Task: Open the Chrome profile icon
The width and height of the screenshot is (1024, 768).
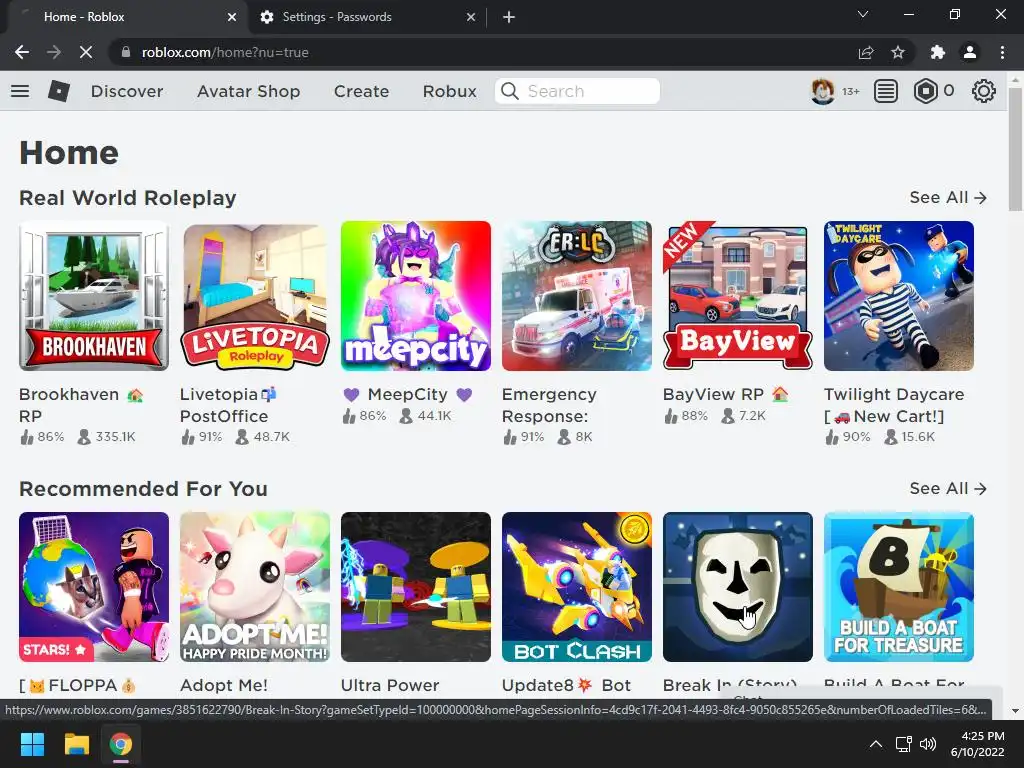Action: [x=970, y=52]
